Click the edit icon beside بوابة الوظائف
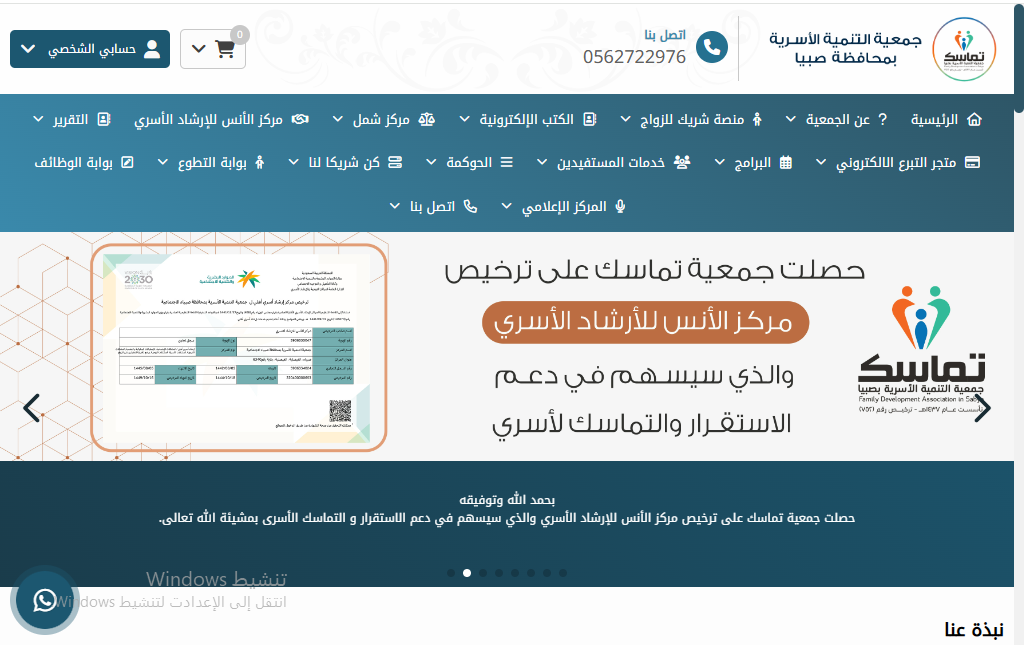Image resolution: width=1024 pixels, height=645 pixels. click(x=127, y=163)
